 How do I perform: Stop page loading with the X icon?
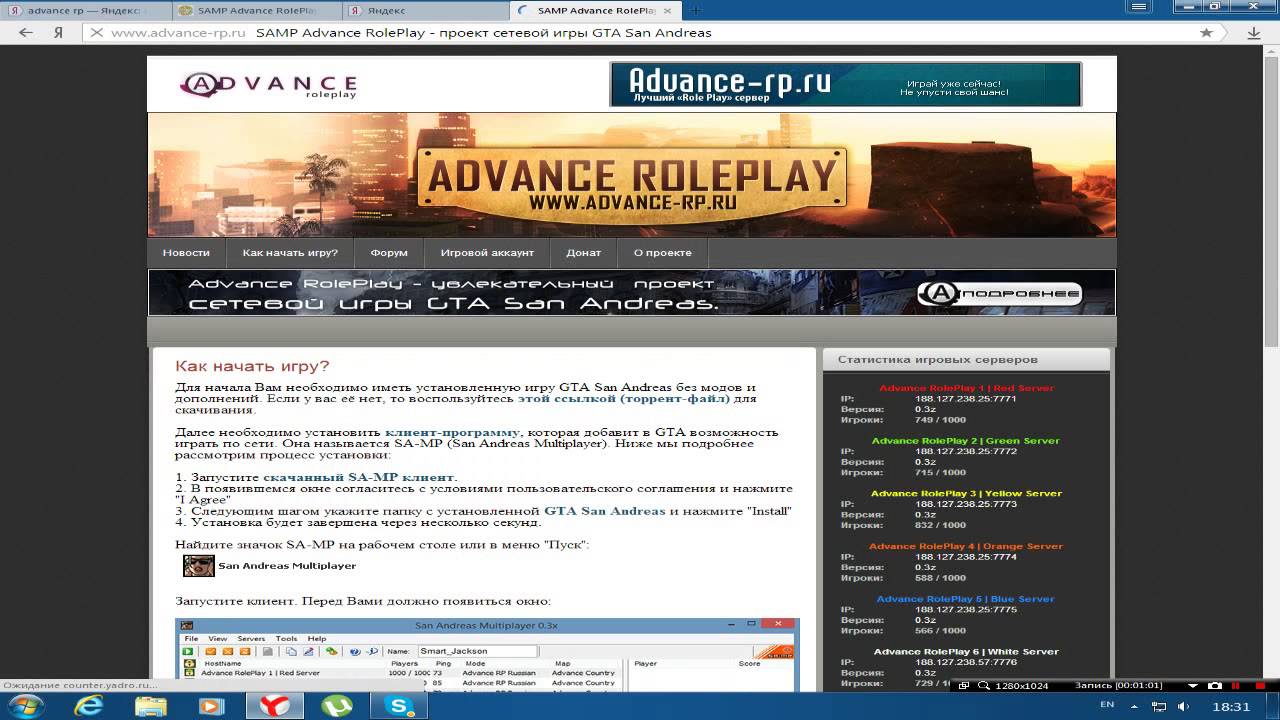[96, 32]
